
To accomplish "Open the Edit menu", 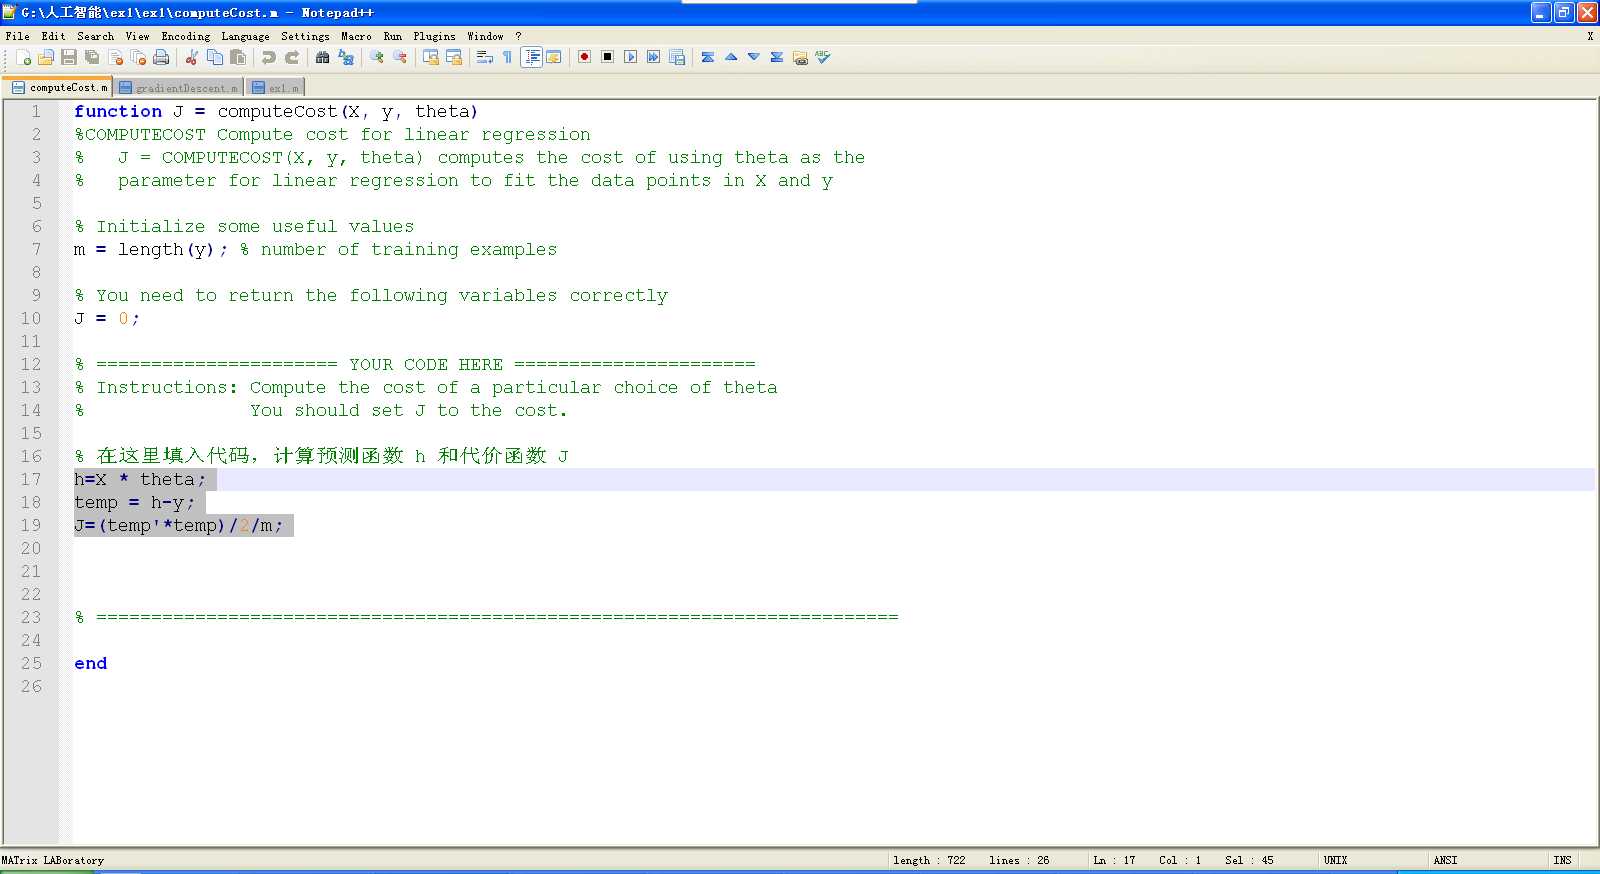I will [x=53, y=36].
